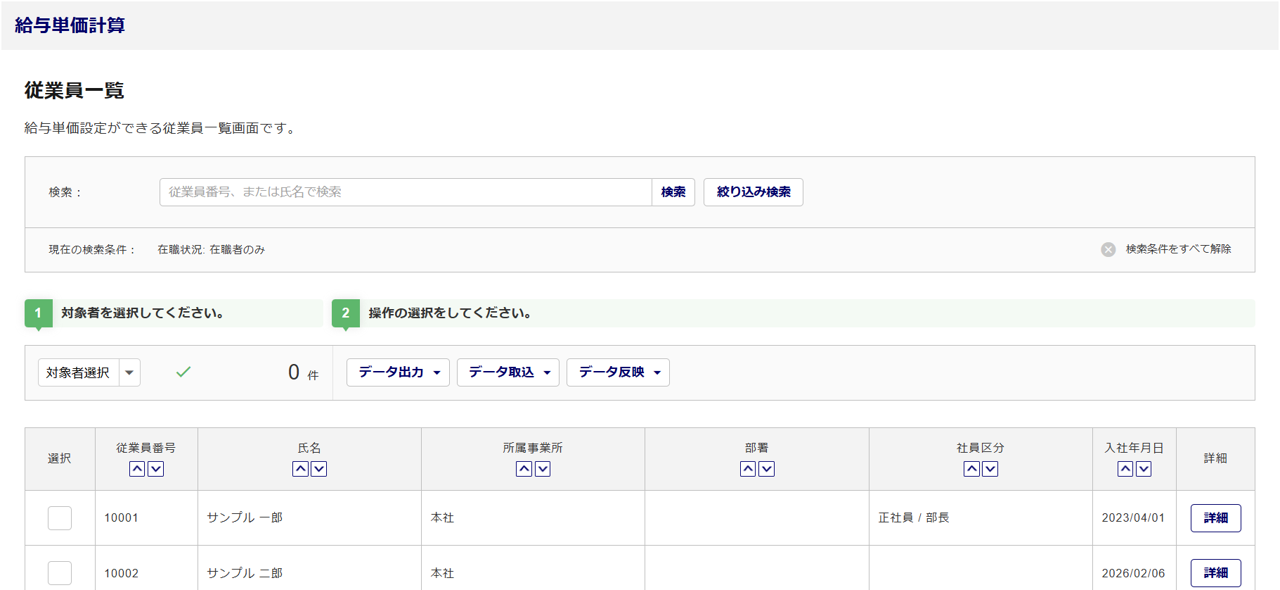Sort 社員区分 column descending
This screenshot has width=1280, height=590.
point(990,469)
